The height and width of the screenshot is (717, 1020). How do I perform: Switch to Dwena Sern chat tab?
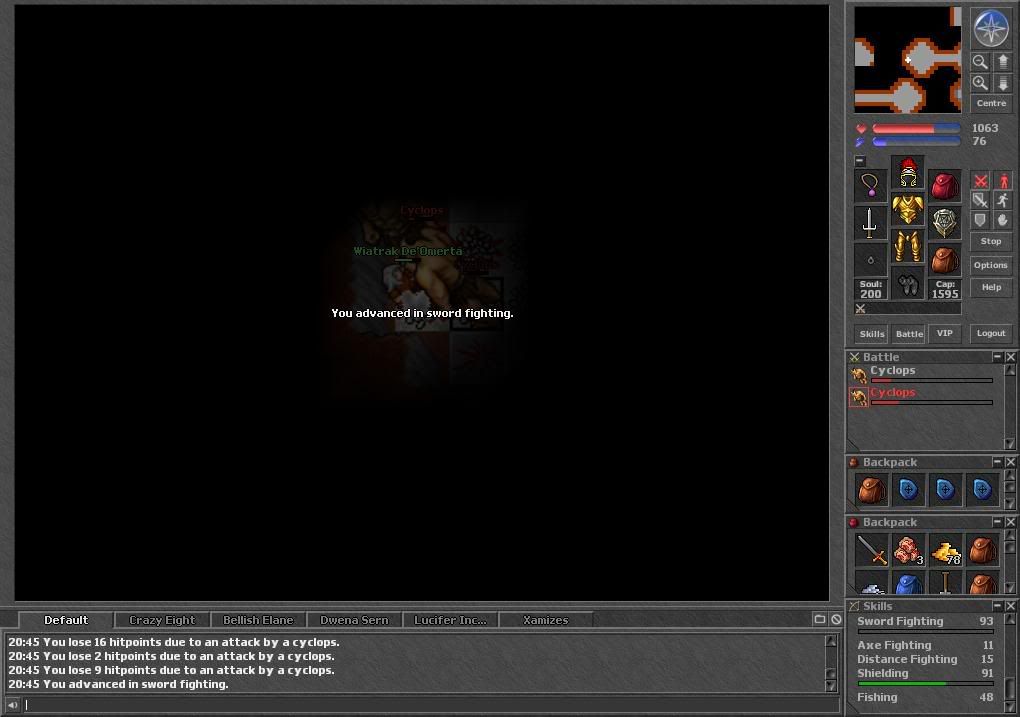(x=355, y=620)
